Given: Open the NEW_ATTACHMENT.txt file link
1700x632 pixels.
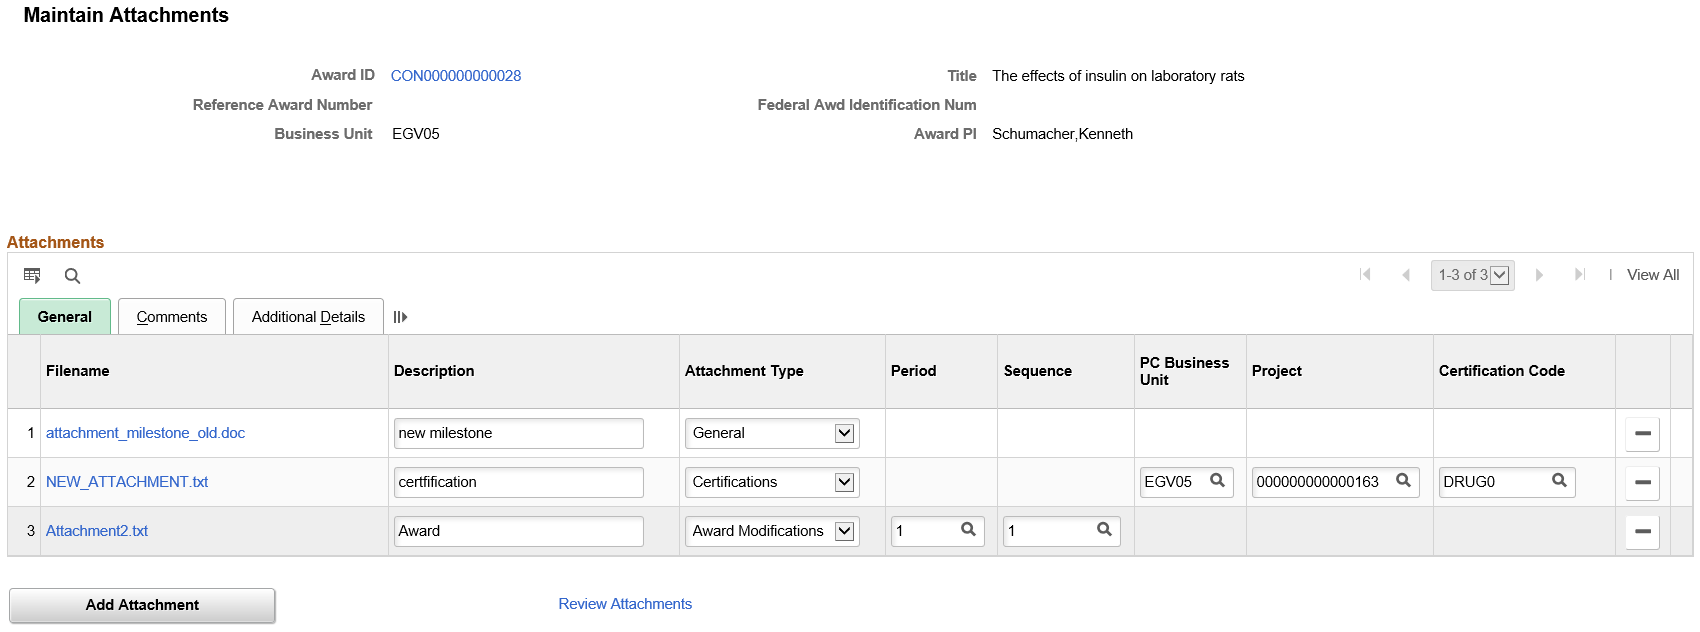Looking at the screenshot, I should [x=127, y=482].
